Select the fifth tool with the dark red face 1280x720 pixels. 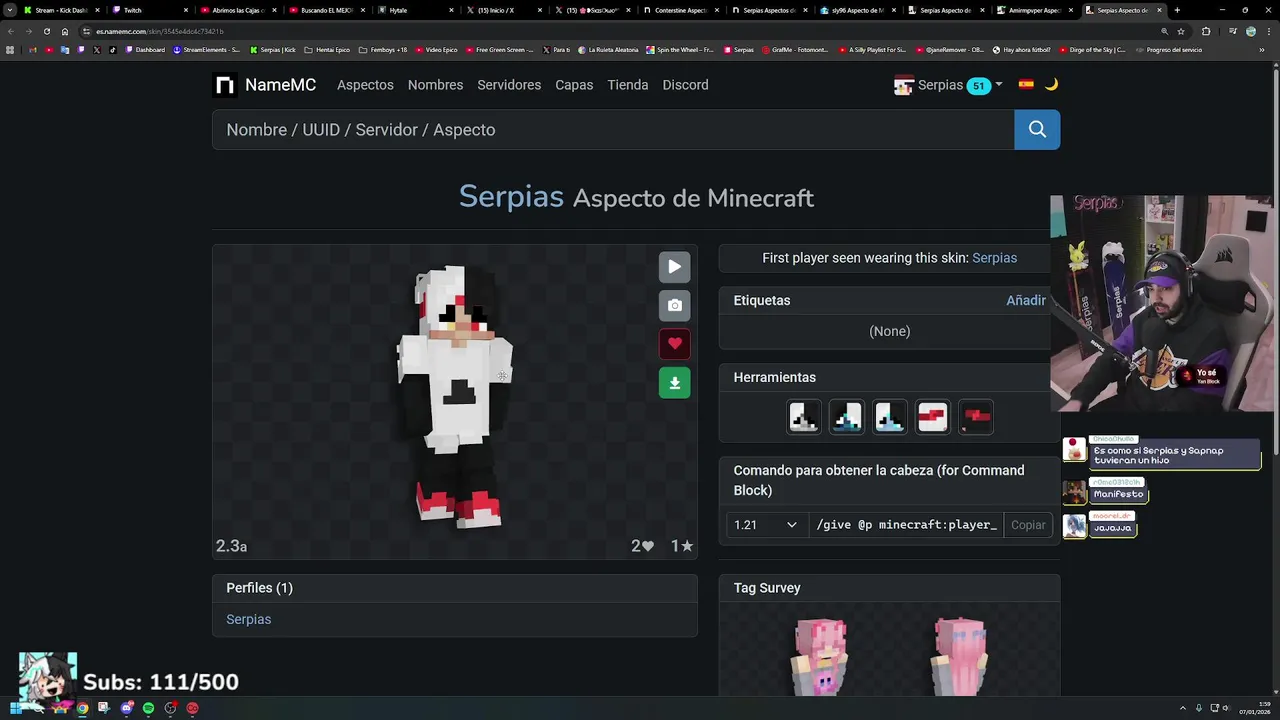coord(976,417)
